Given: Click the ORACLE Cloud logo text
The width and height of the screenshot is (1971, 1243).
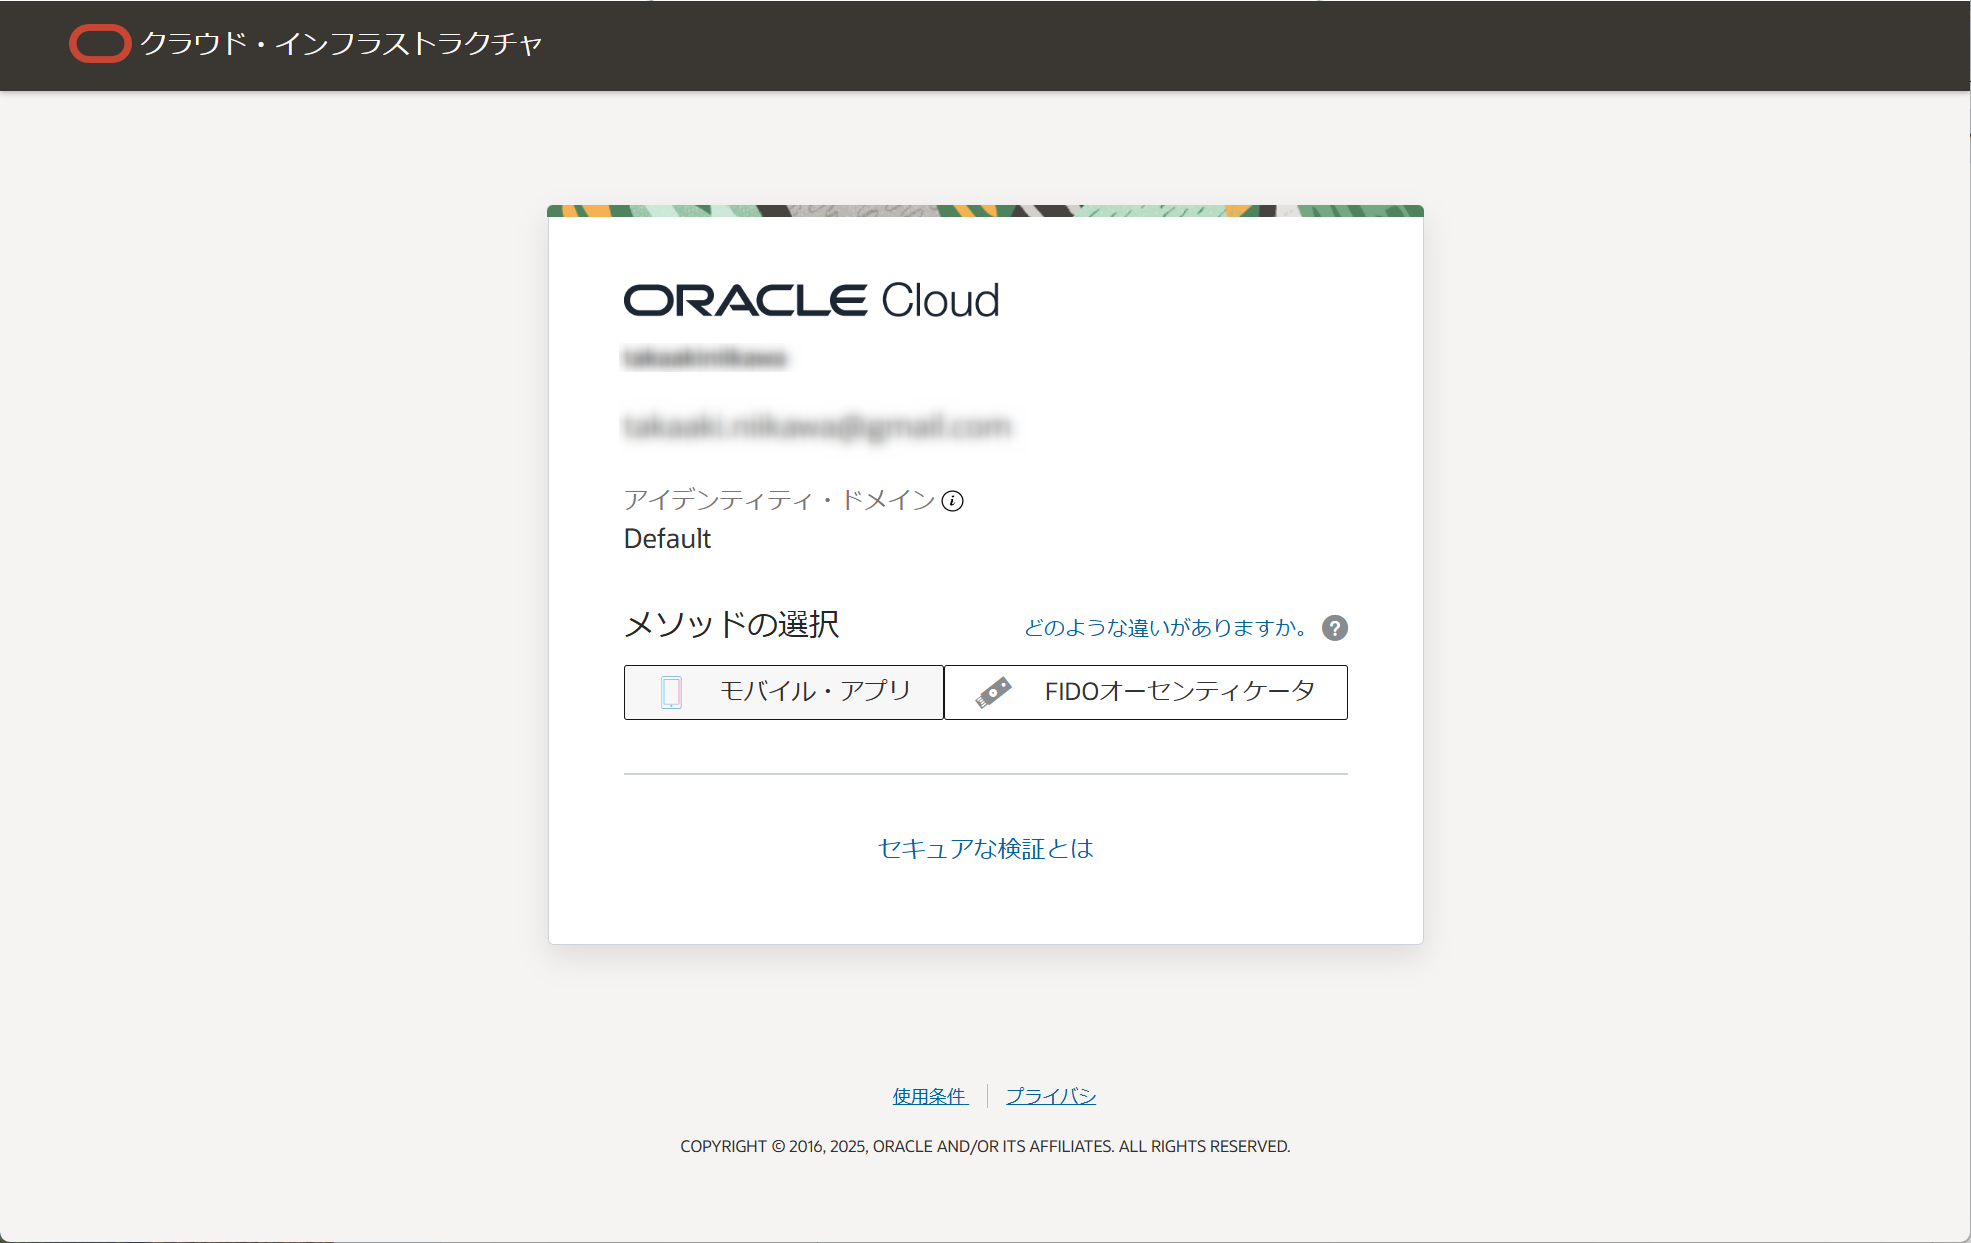Looking at the screenshot, I should point(811,300).
